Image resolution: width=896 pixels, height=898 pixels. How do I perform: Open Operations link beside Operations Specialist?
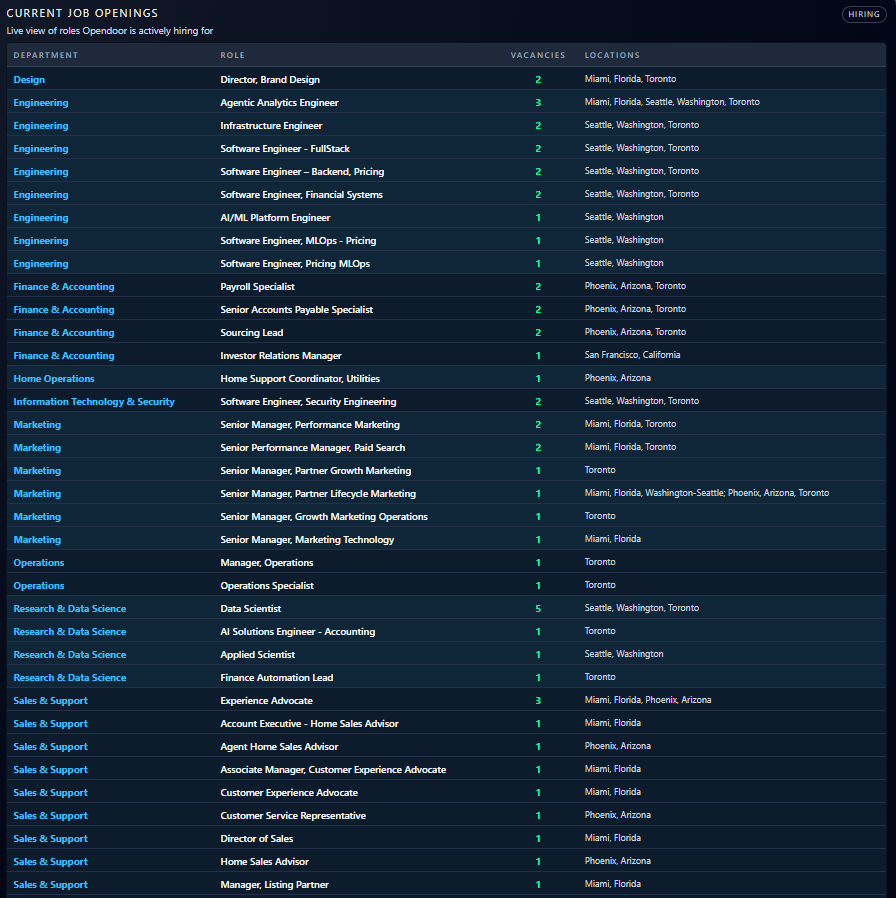pos(39,585)
